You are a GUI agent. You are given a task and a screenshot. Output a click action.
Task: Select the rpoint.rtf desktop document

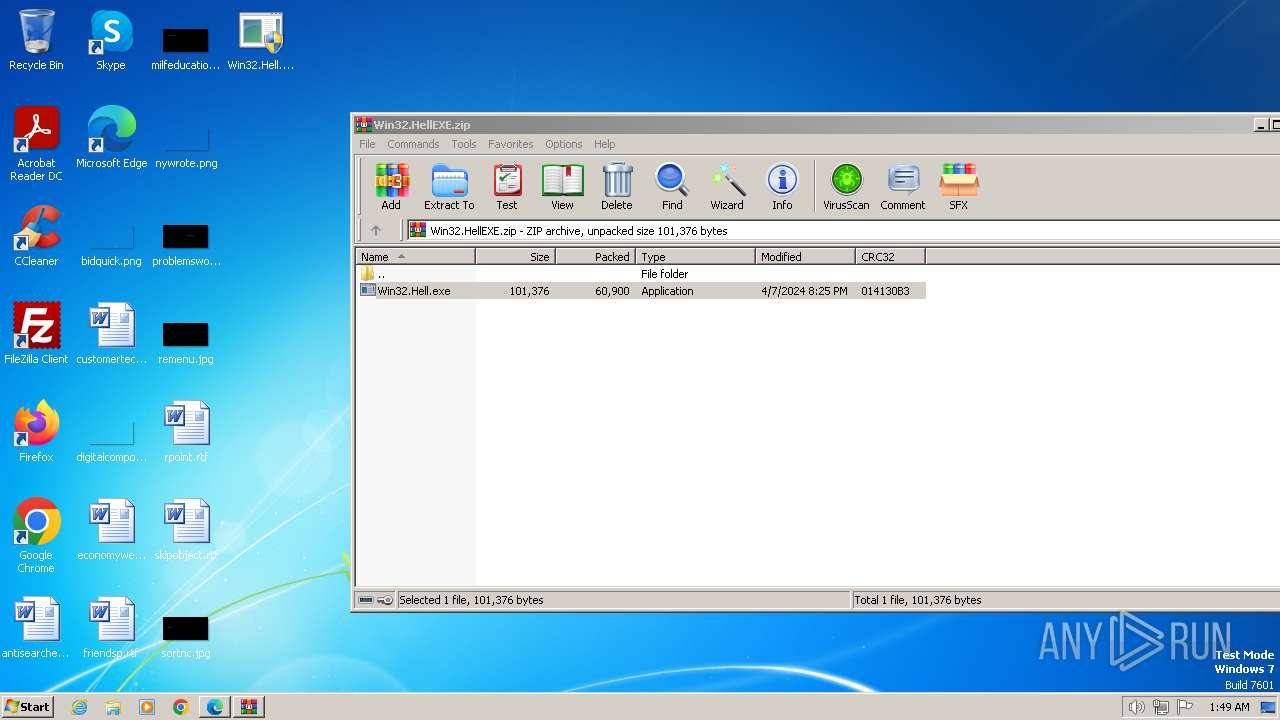click(x=186, y=433)
